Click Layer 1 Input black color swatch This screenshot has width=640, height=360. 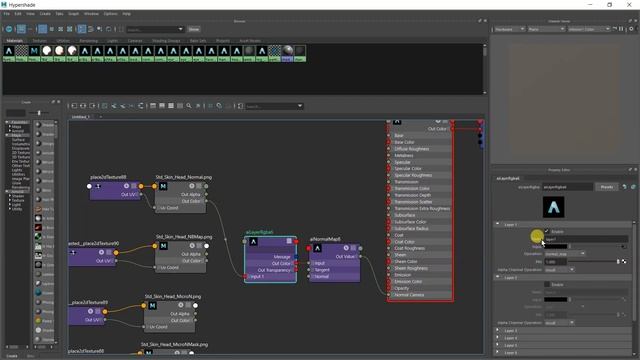point(556,247)
